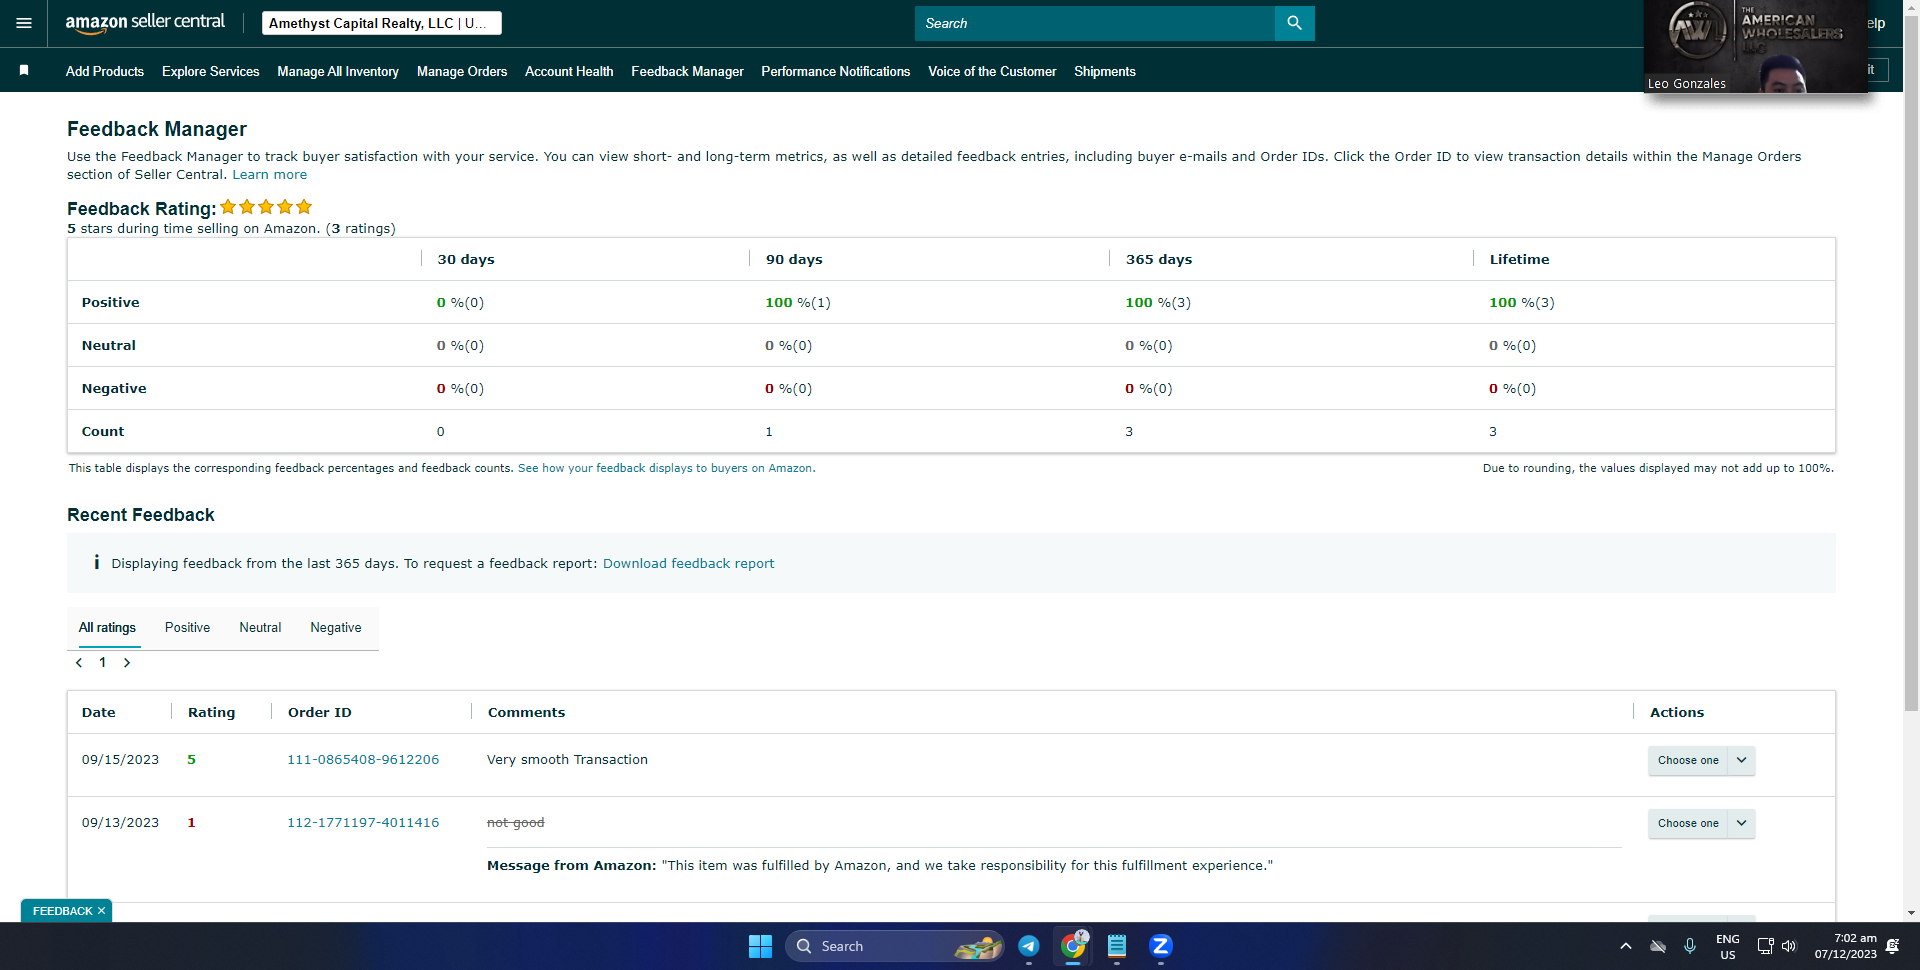Open Manage Orders page
The height and width of the screenshot is (970, 1920).
tap(462, 71)
